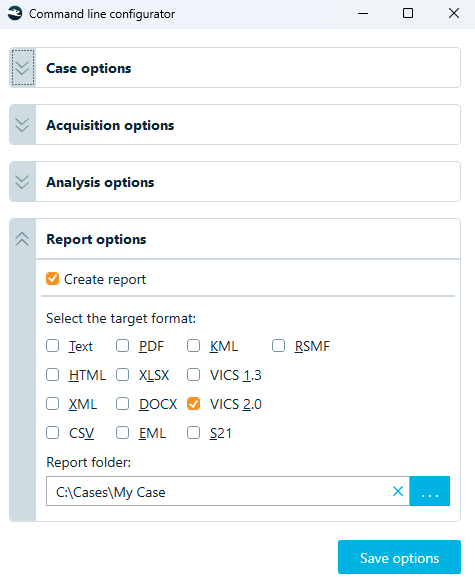Maximize the configurator window
This screenshot has height=577, width=475.
pos(408,13)
